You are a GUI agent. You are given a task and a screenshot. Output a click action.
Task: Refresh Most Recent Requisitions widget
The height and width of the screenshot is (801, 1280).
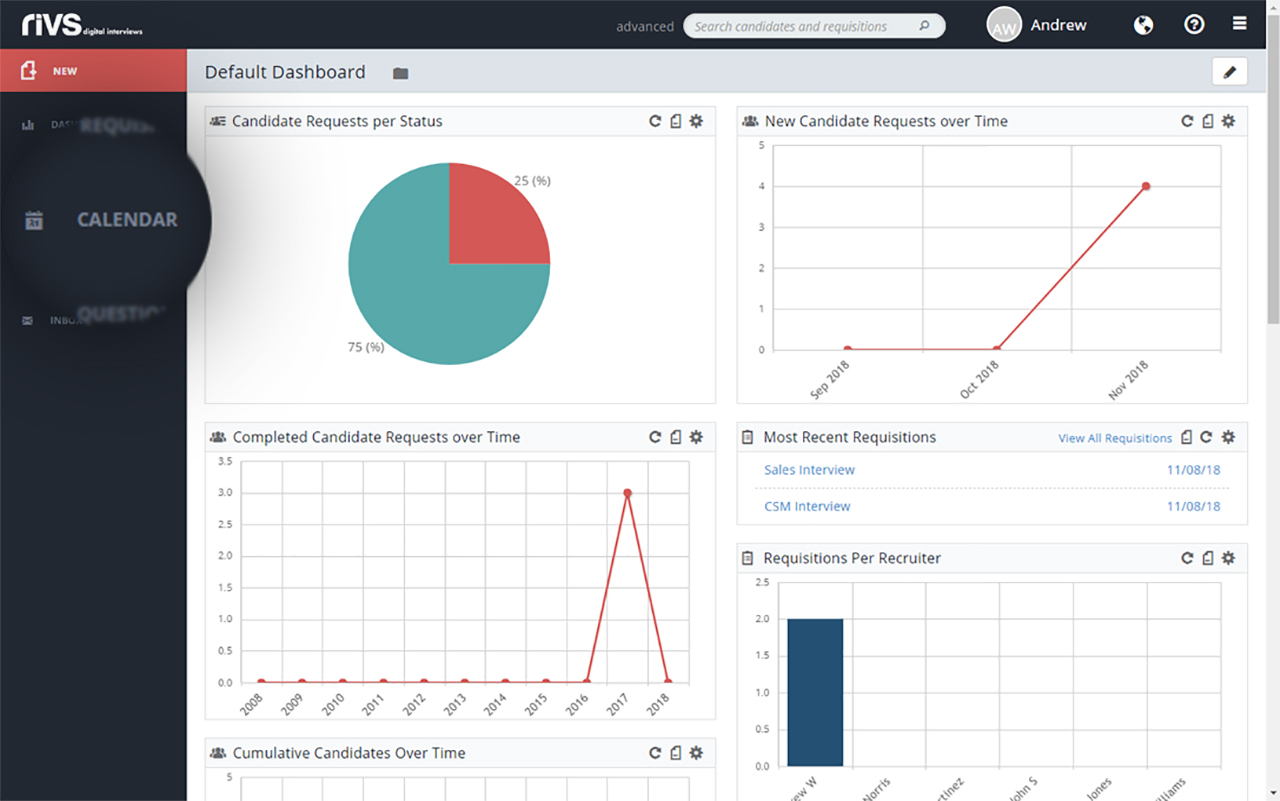[1206, 437]
